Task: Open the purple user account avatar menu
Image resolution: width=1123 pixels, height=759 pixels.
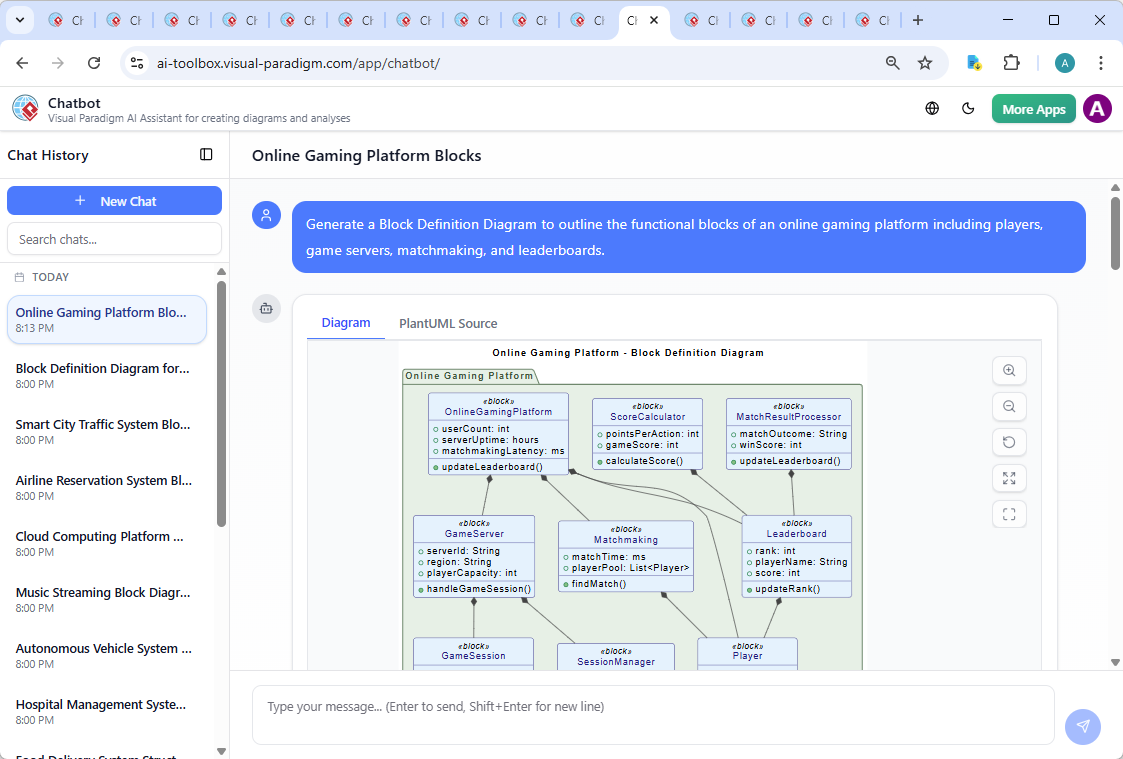Action: tap(1097, 109)
